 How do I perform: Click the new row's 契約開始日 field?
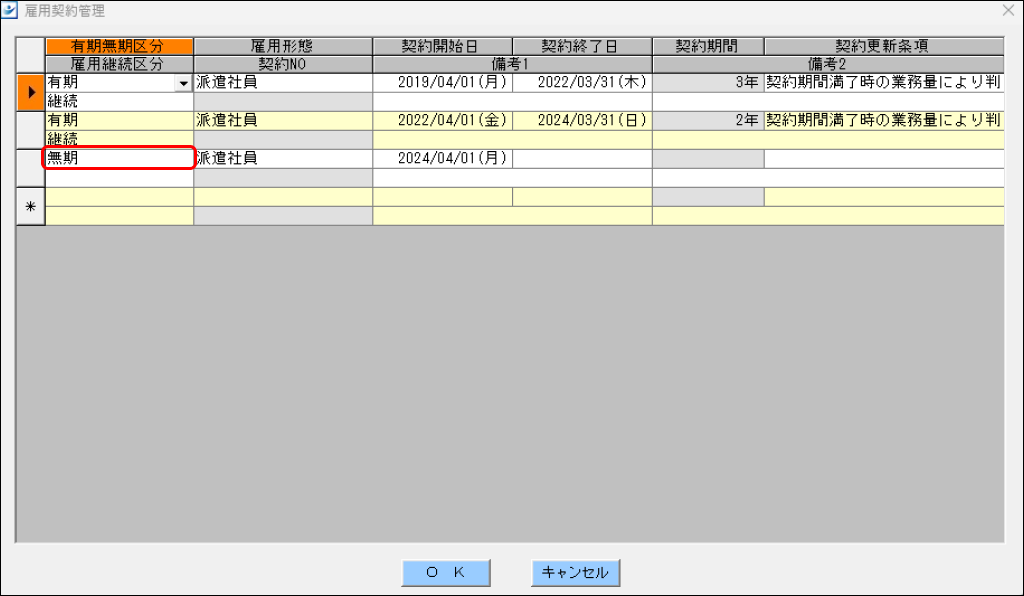click(x=442, y=196)
